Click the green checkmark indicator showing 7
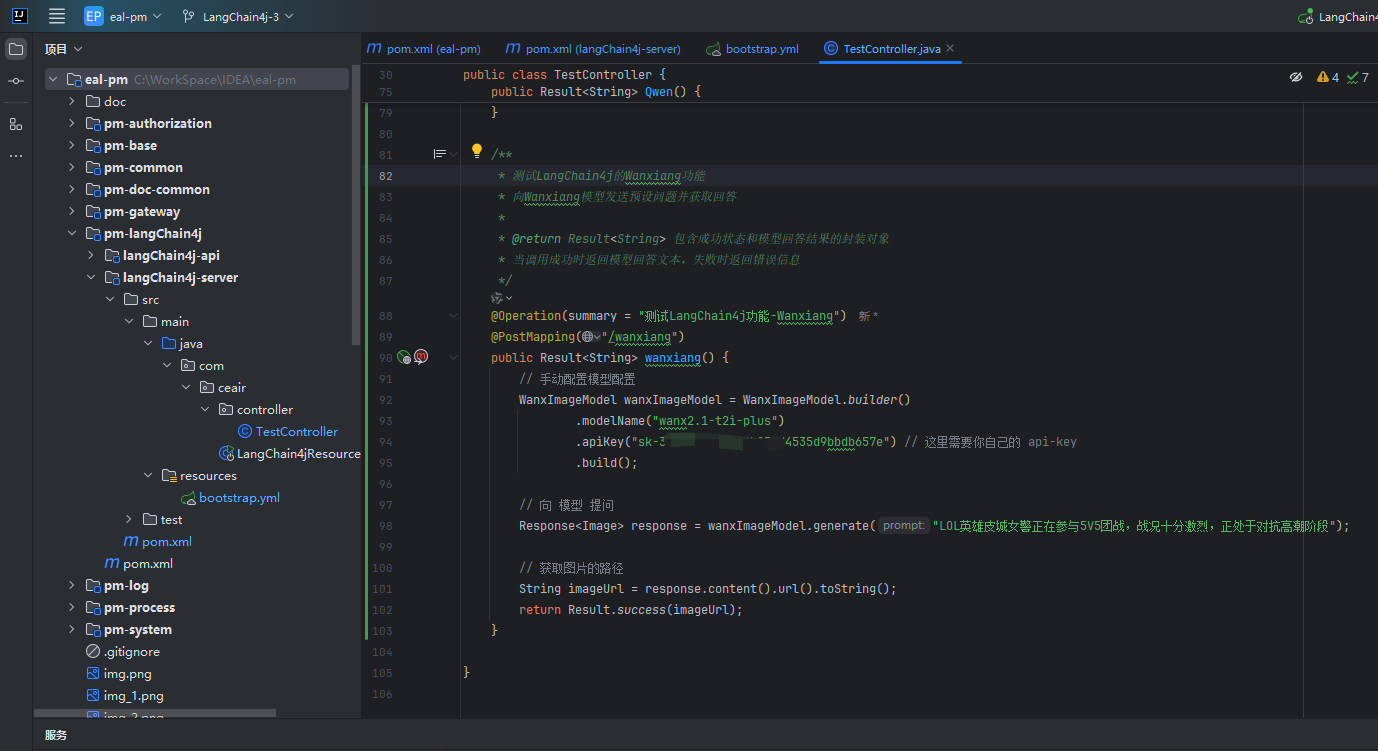This screenshot has width=1378, height=751. click(x=1358, y=77)
